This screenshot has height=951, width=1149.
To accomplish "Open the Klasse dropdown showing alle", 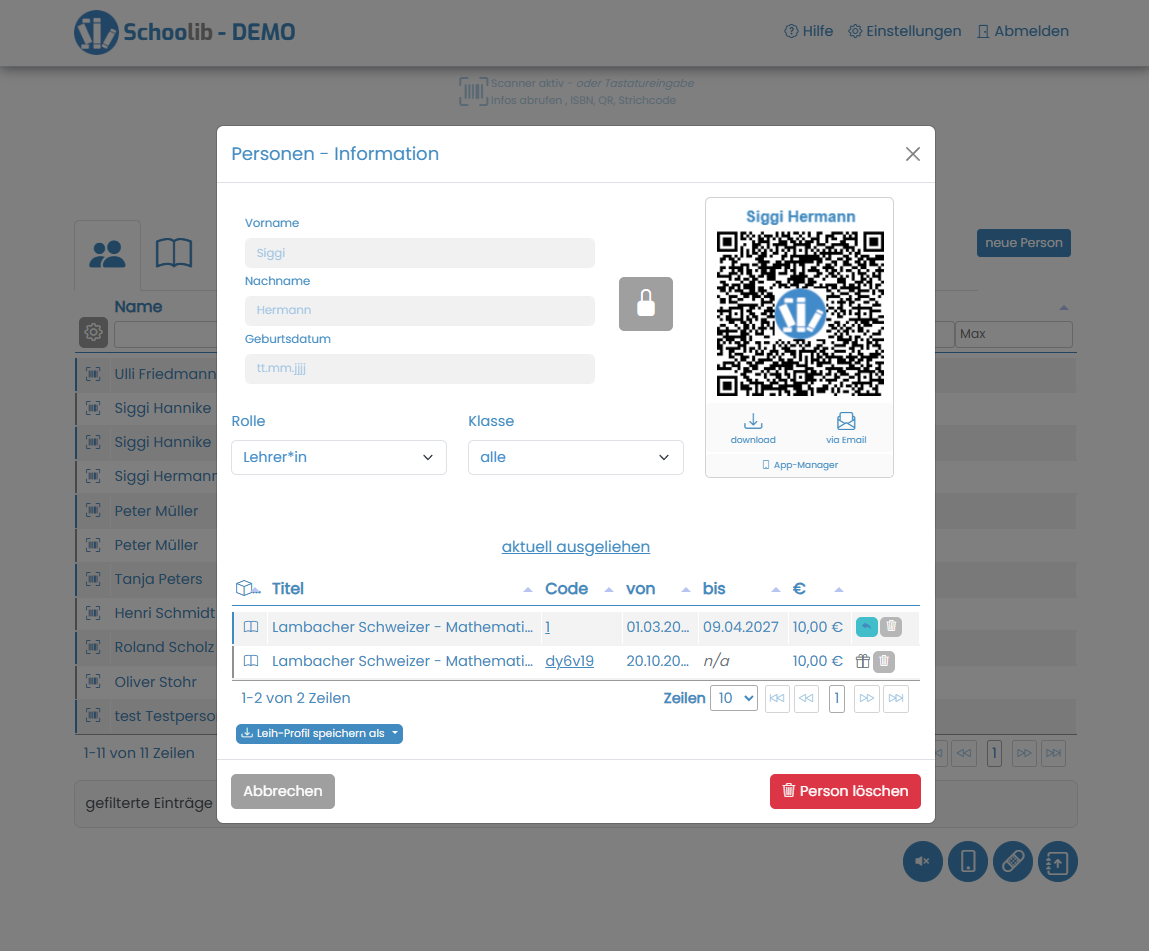I will pyautogui.click(x=575, y=457).
